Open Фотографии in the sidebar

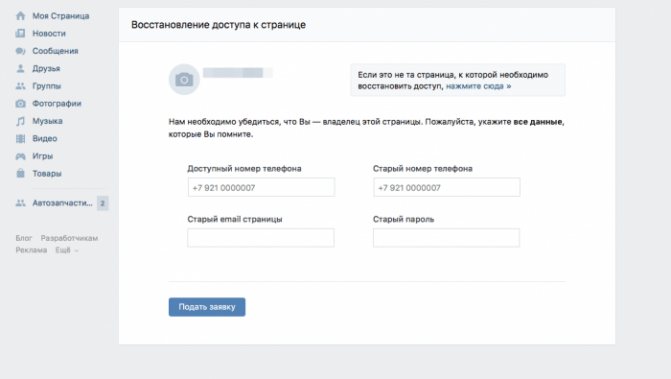pos(57,104)
